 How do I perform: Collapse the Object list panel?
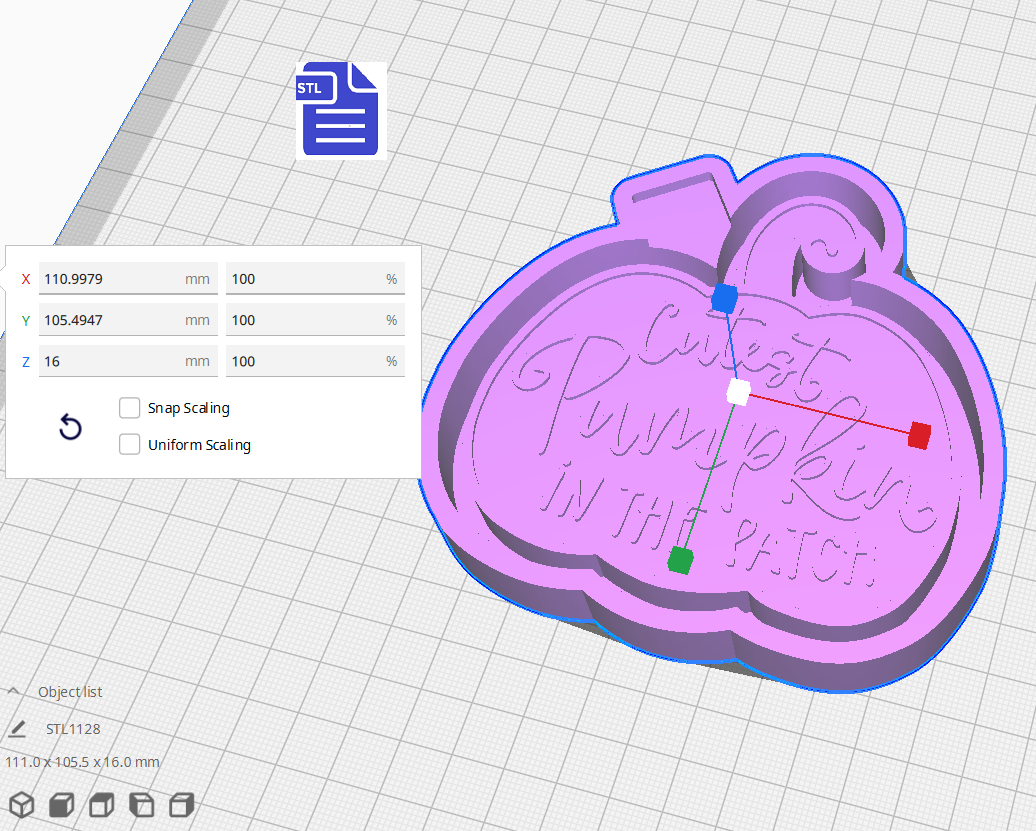[13, 690]
